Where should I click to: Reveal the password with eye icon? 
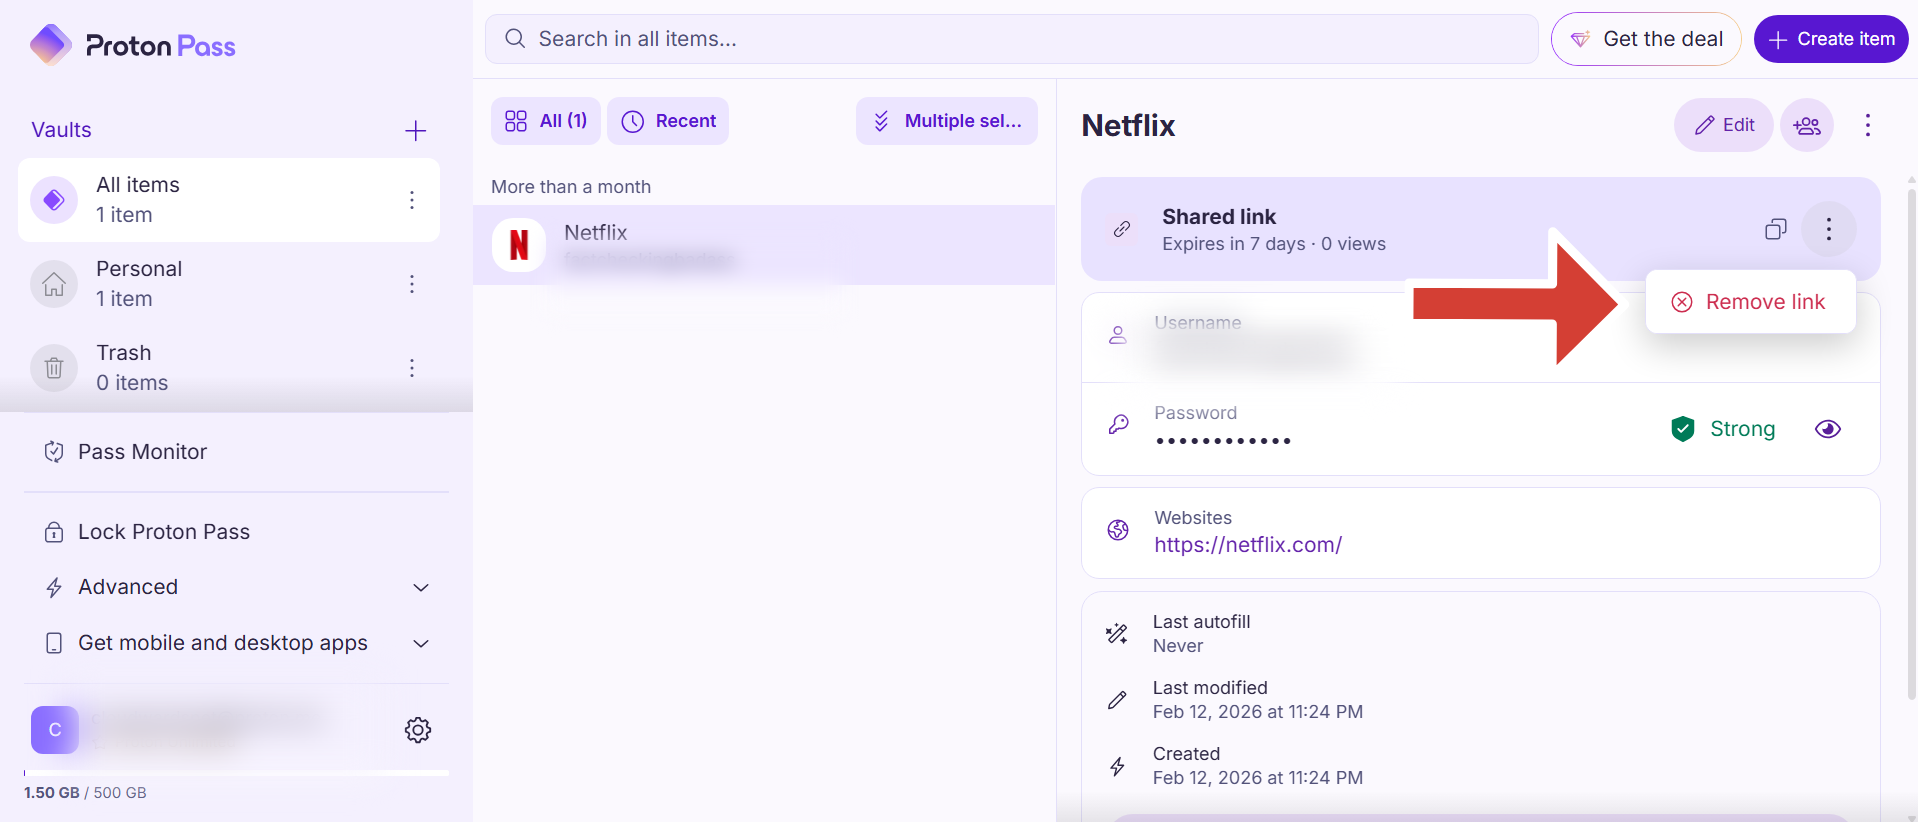click(1827, 429)
